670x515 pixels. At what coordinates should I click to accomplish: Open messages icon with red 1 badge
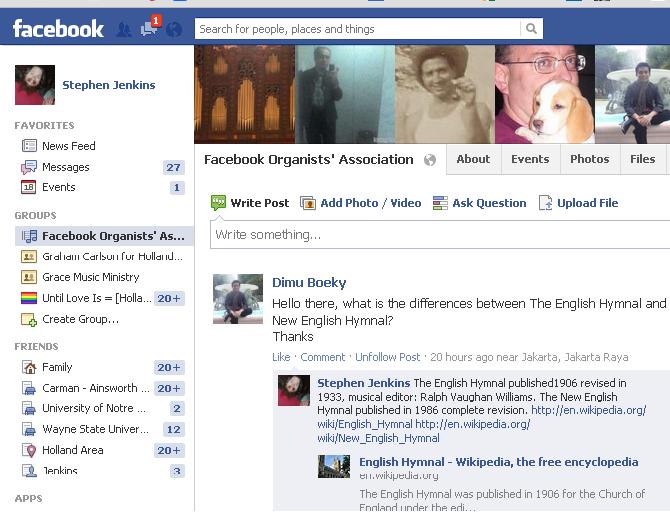(x=150, y=27)
